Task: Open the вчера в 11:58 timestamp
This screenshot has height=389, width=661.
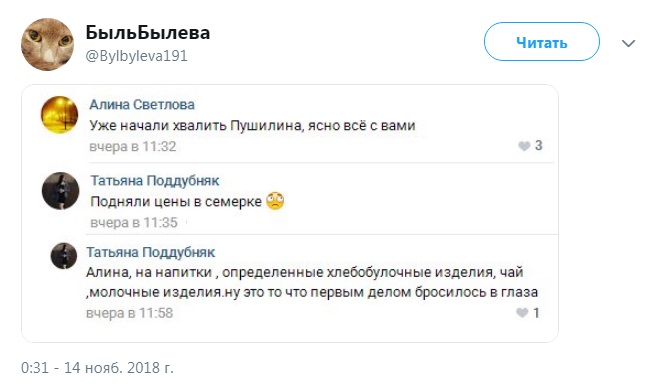Action: pyautogui.click(x=129, y=313)
